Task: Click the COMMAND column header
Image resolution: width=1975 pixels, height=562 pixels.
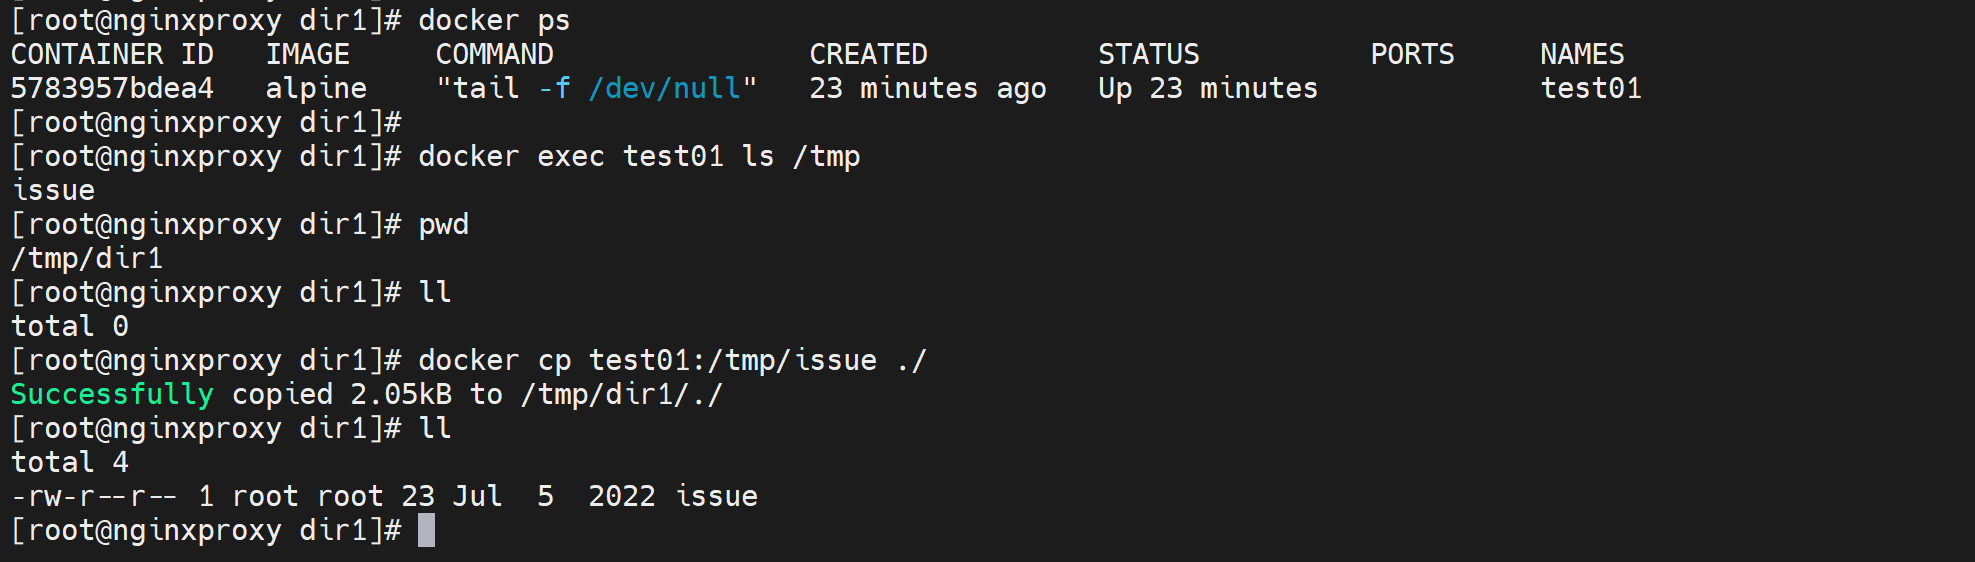Action: 494,54
